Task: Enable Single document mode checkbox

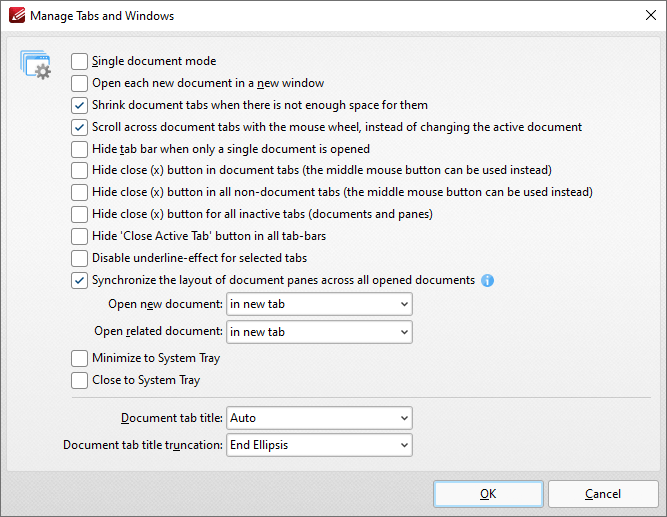Action: pos(80,61)
